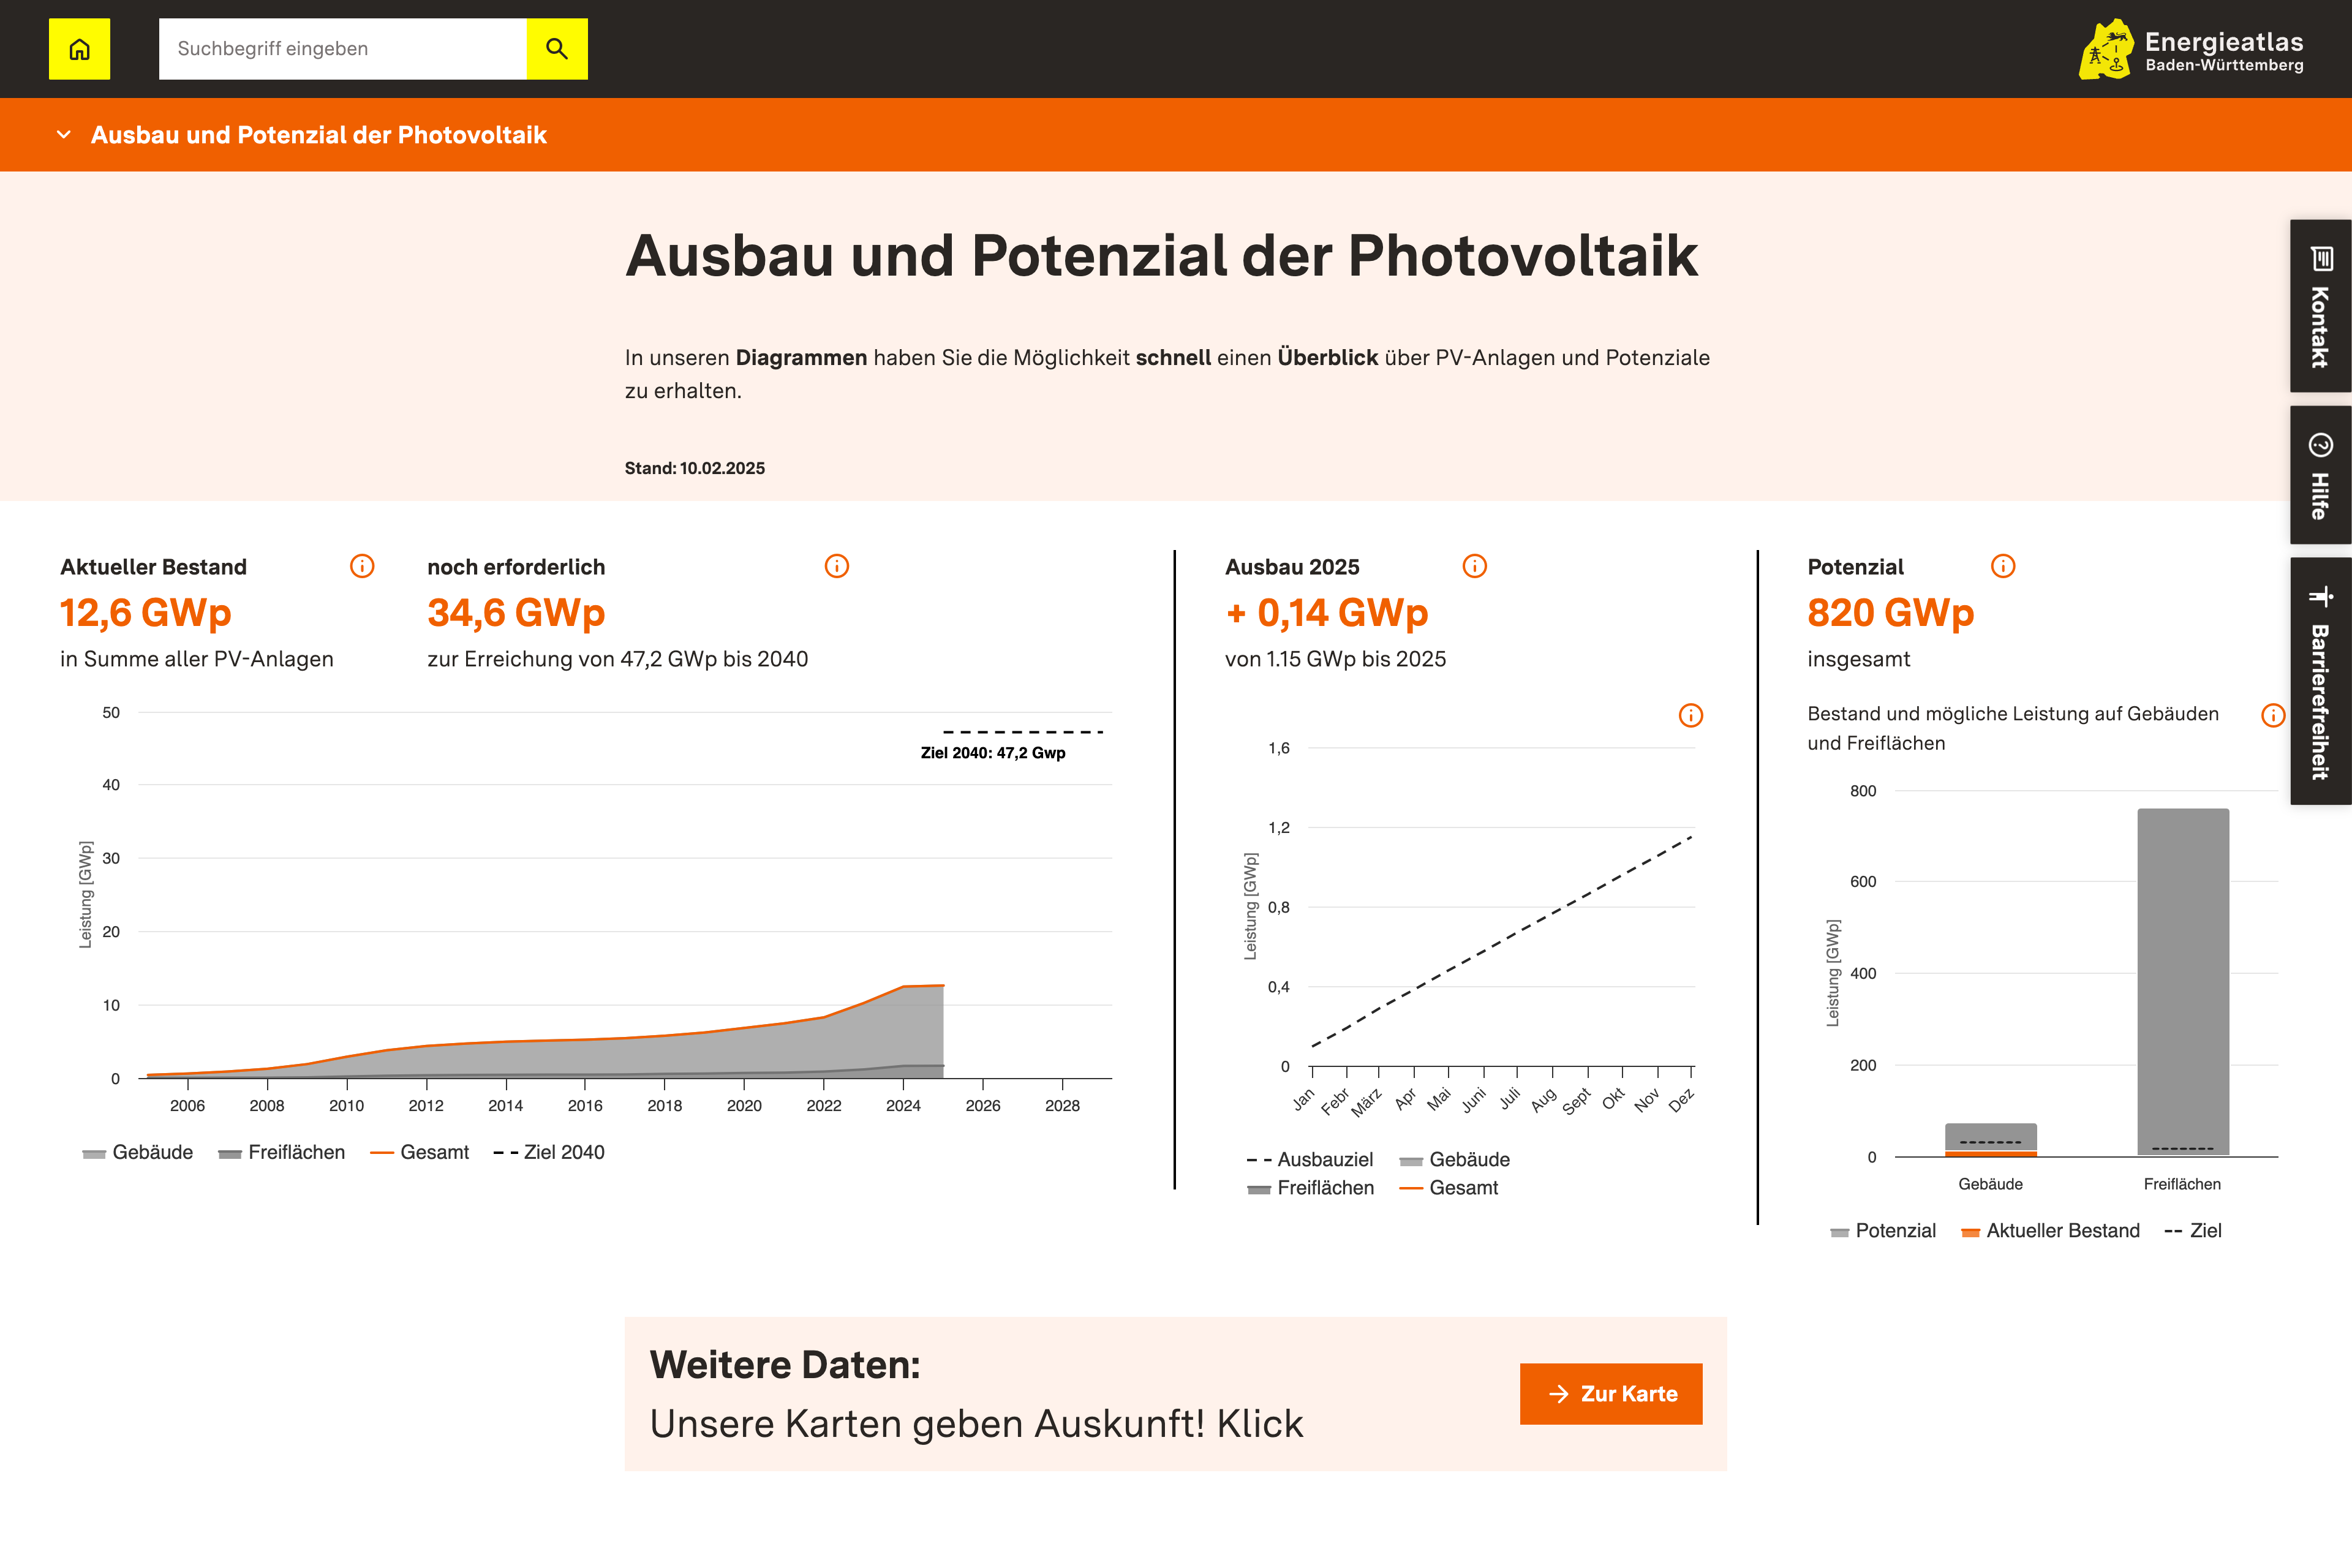Screen dimensions: 2352x1568
Task: Click the Dez month label on the monthly chart
Action: pyautogui.click(x=1681, y=1100)
